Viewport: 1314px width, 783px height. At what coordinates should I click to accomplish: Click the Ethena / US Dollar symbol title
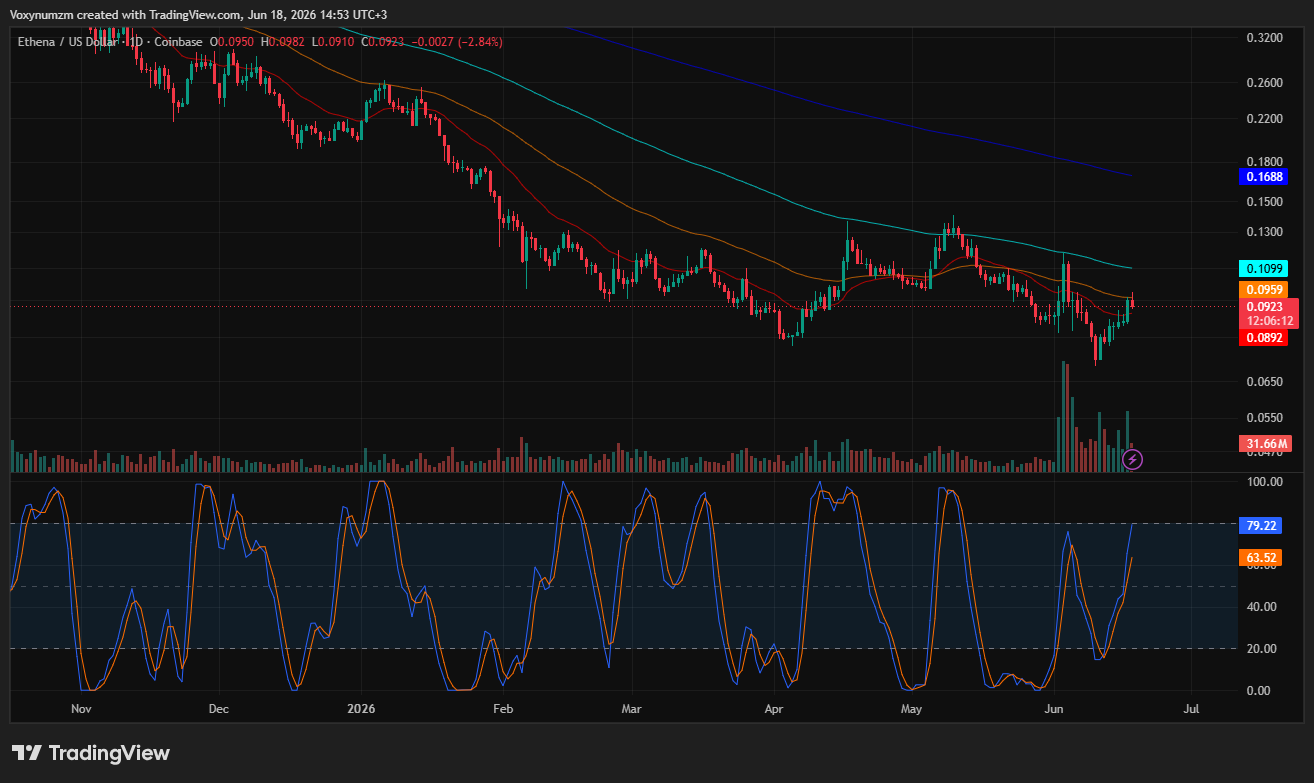tap(69, 42)
